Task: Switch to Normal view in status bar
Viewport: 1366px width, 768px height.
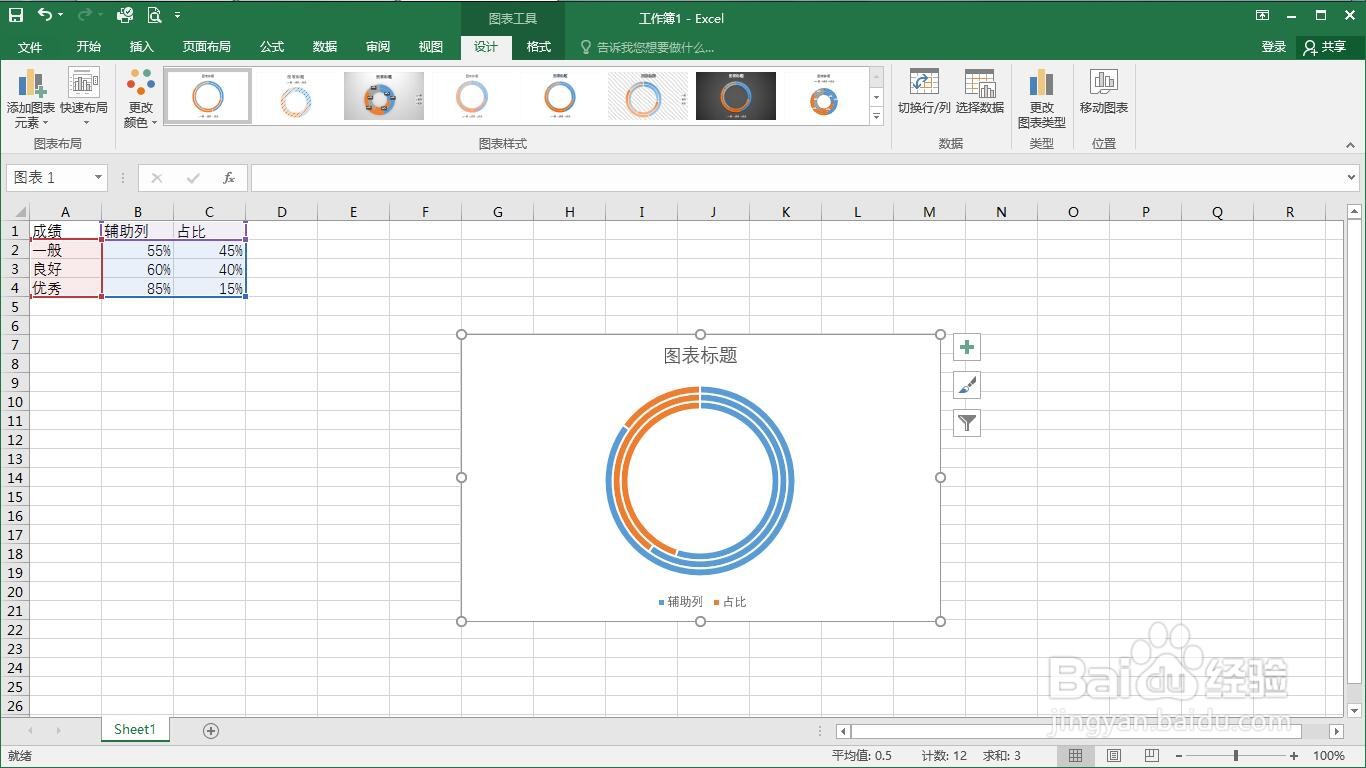Action: point(1076,756)
